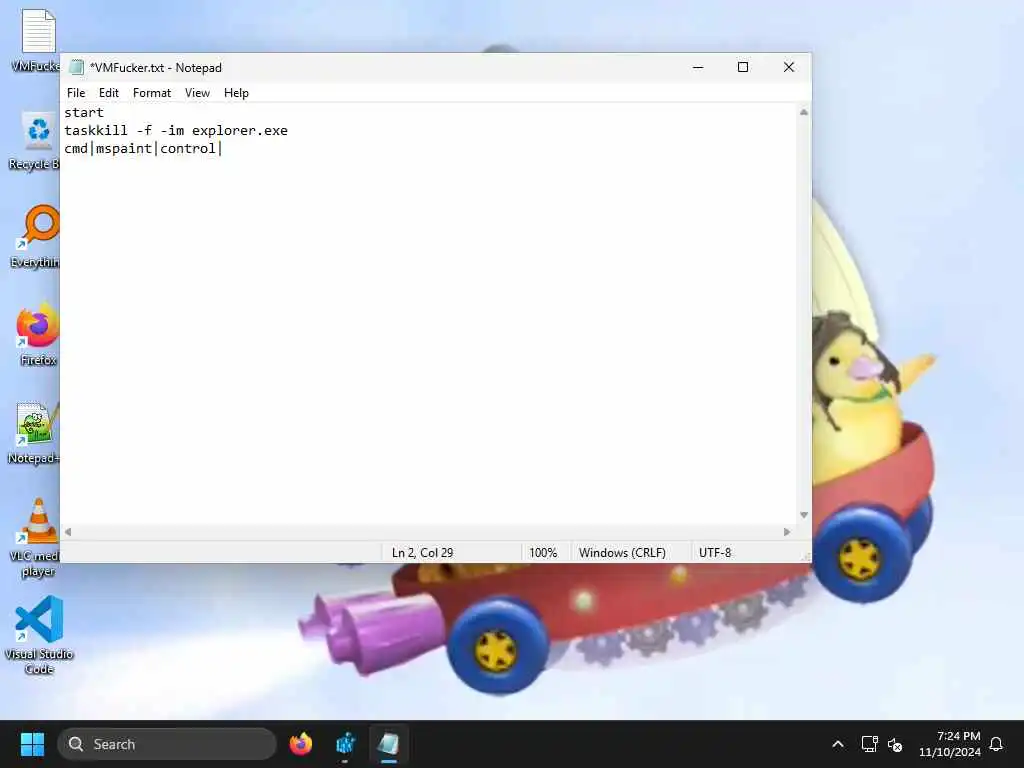Open the Format menu in Notepad
The image size is (1024, 768).
click(152, 93)
